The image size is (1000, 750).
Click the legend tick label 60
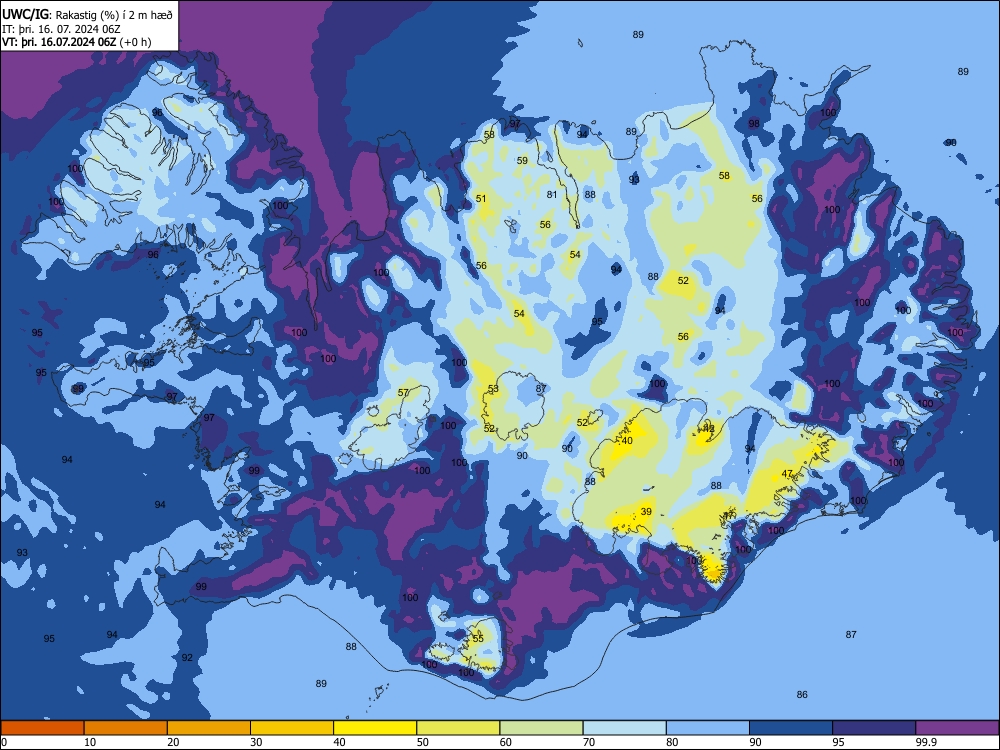(x=506, y=742)
